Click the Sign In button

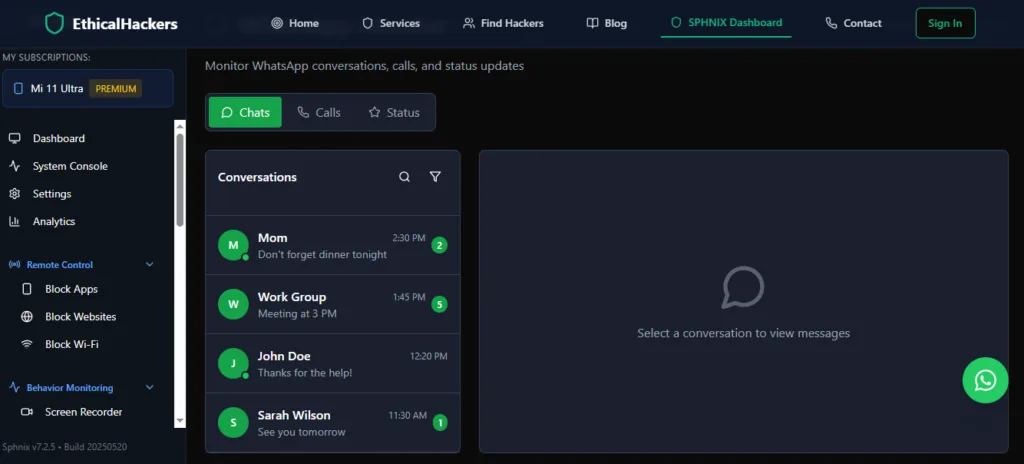click(x=945, y=24)
